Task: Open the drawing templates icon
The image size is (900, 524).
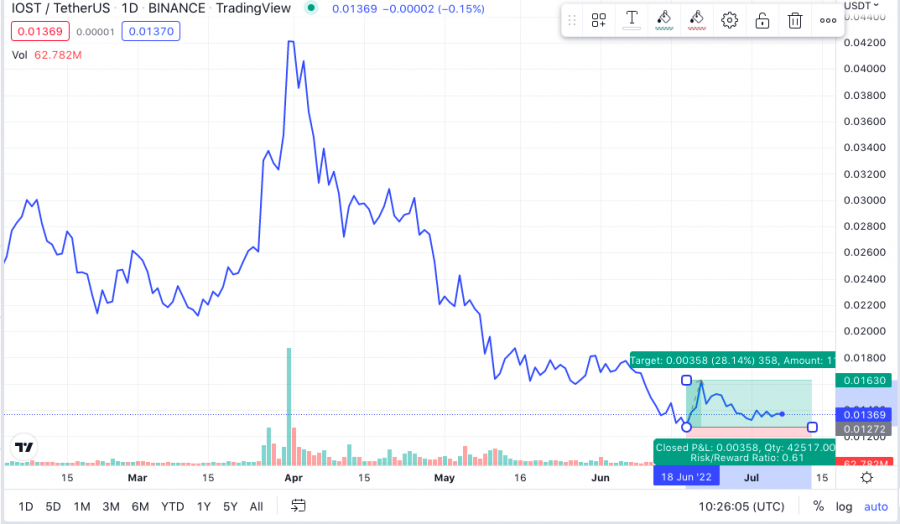Action: coord(599,21)
